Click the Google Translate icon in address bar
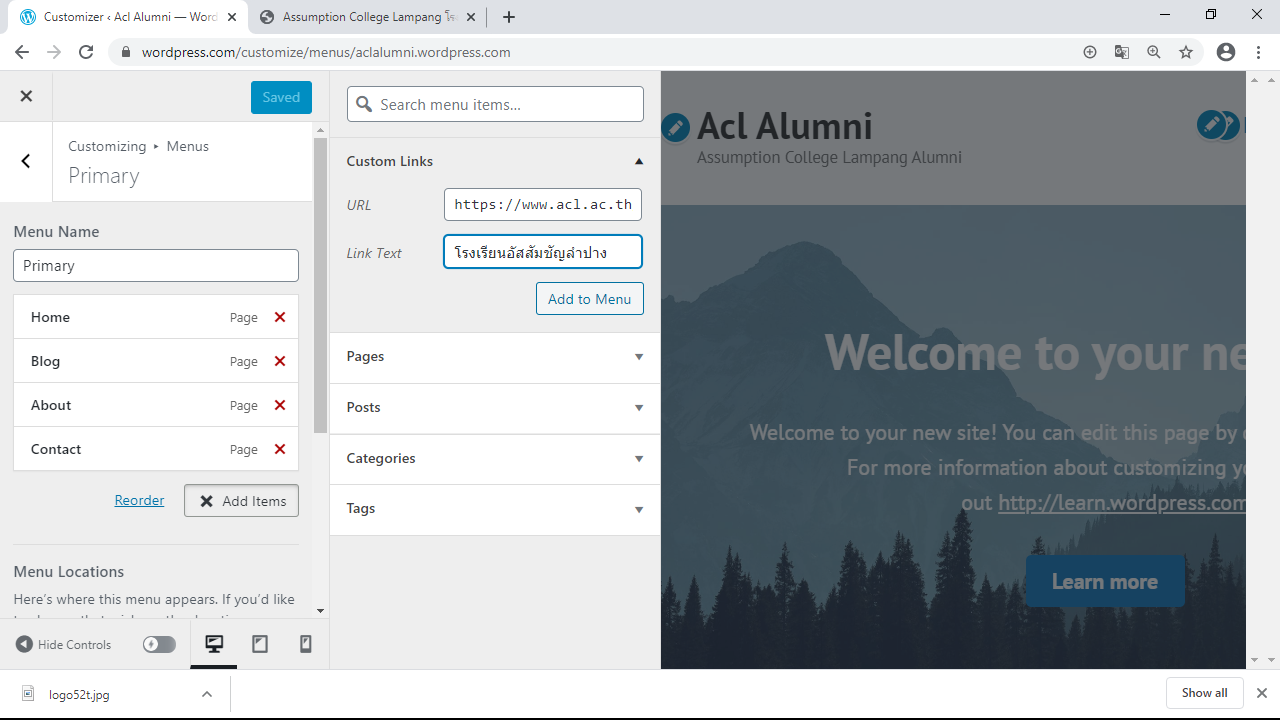 pyautogui.click(x=1122, y=52)
